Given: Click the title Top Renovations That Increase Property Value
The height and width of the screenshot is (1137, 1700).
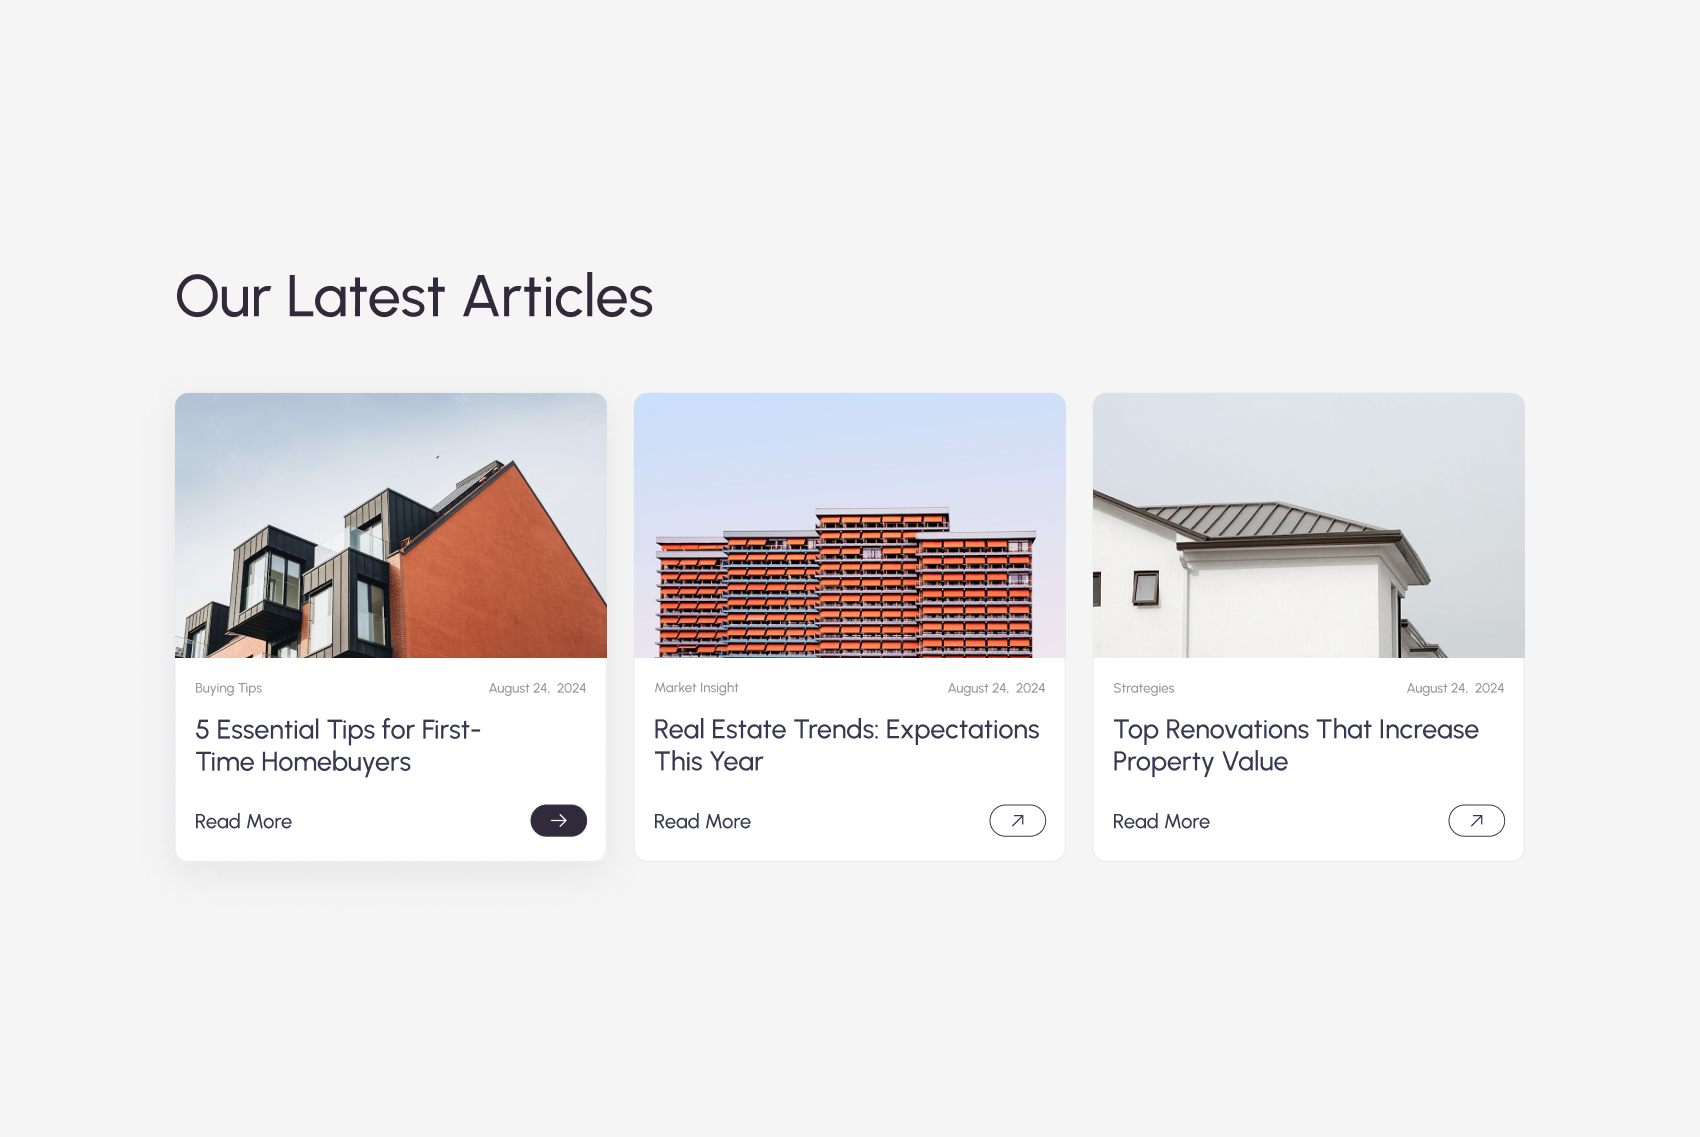Looking at the screenshot, I should click(1296, 745).
